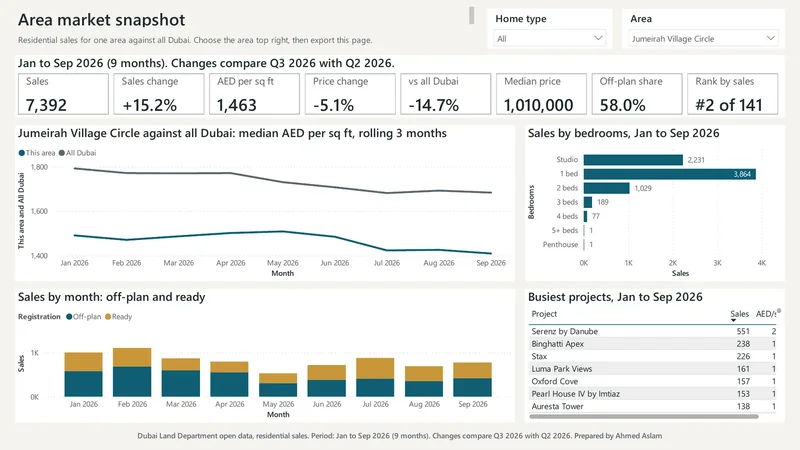The width and height of the screenshot is (800, 450).
Task: Click the vs all Dubai card -14.7%
Action: [x=445, y=94]
